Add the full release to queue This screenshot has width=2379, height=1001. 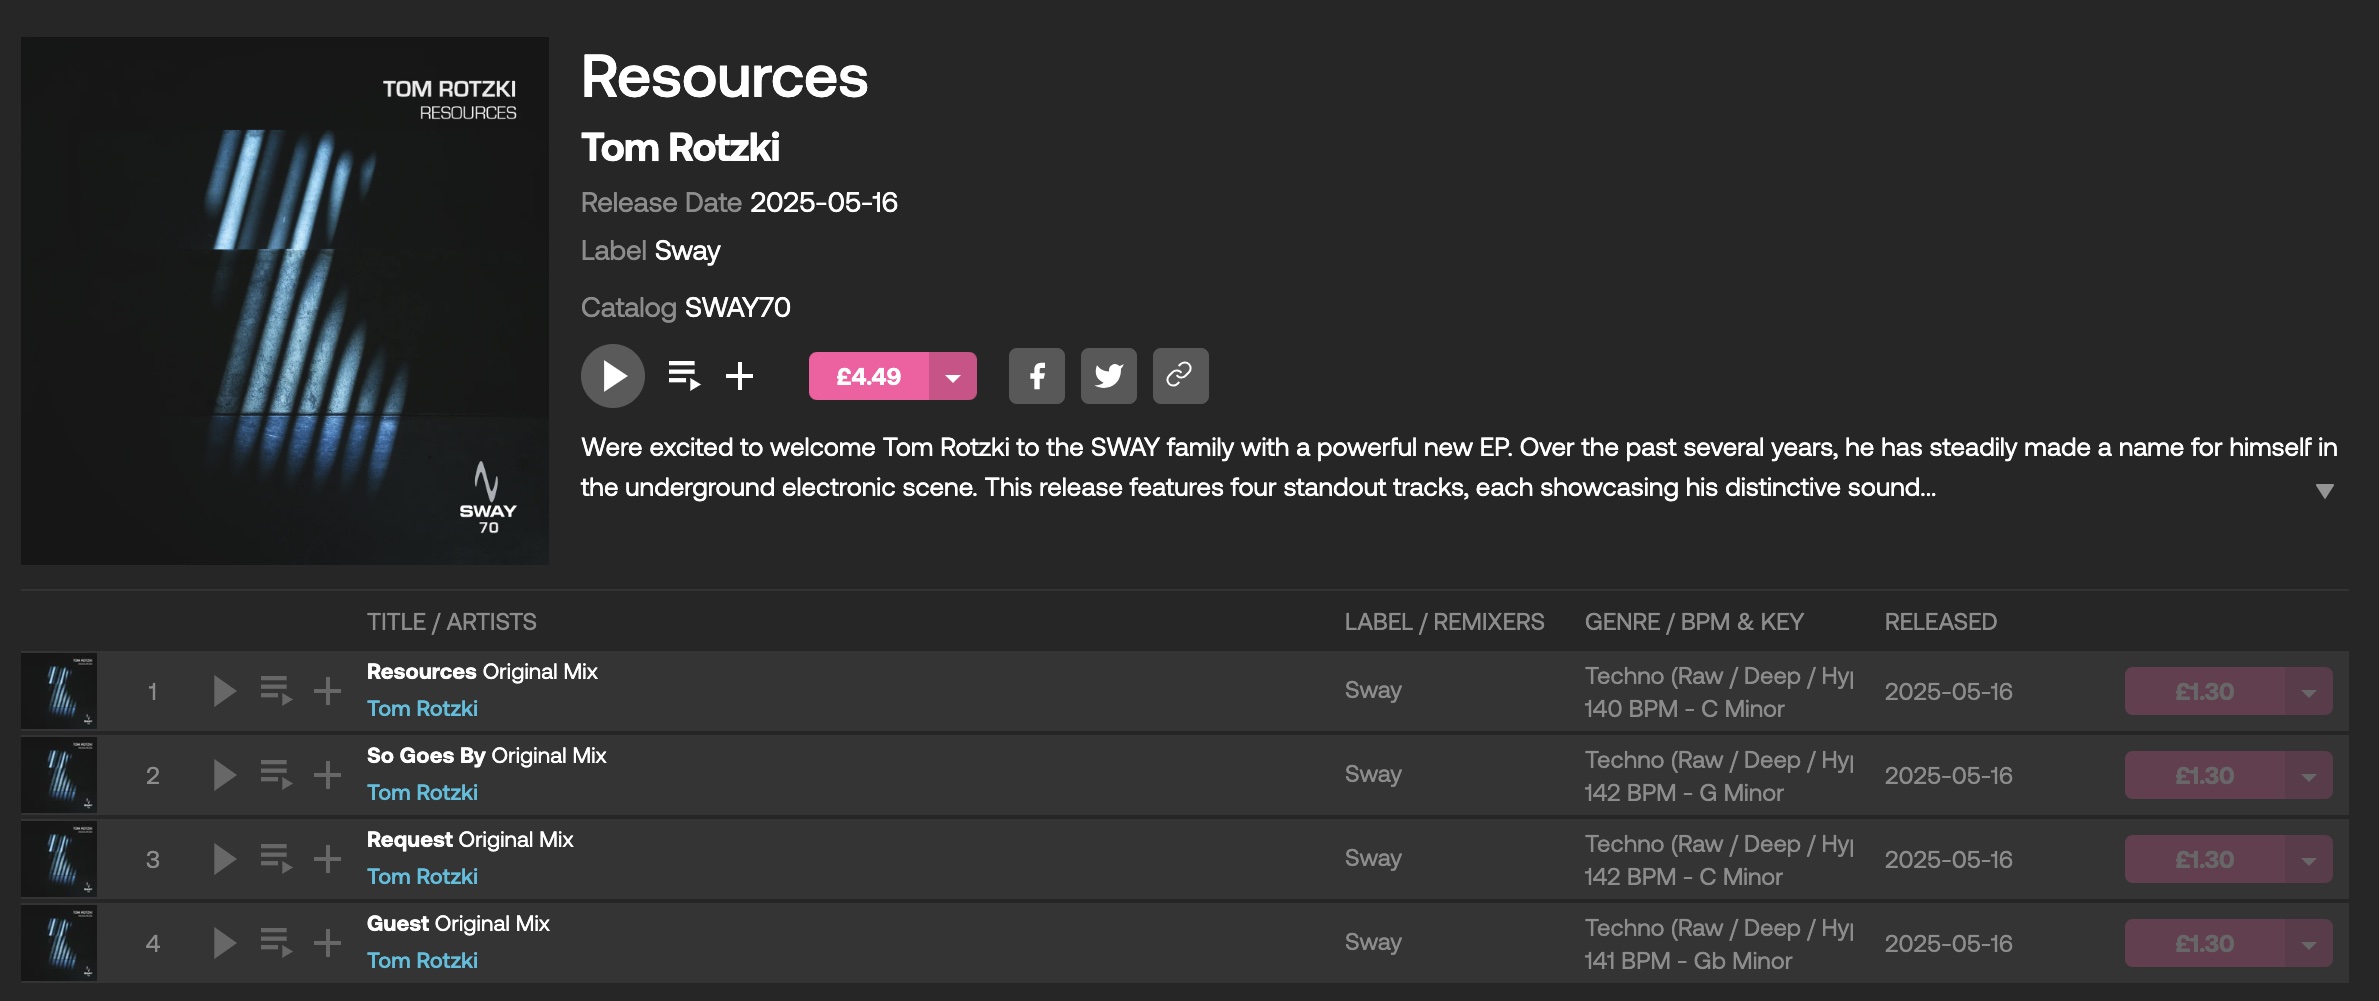684,376
